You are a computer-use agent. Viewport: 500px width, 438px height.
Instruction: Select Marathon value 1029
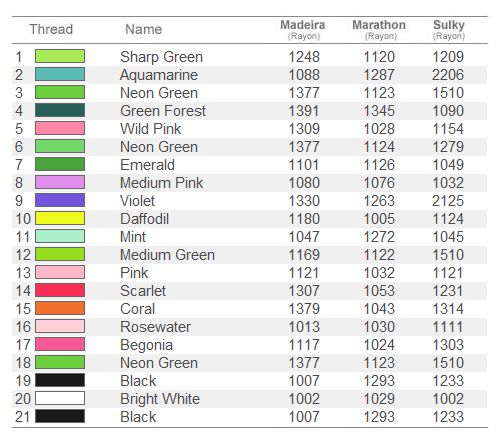pos(379,399)
